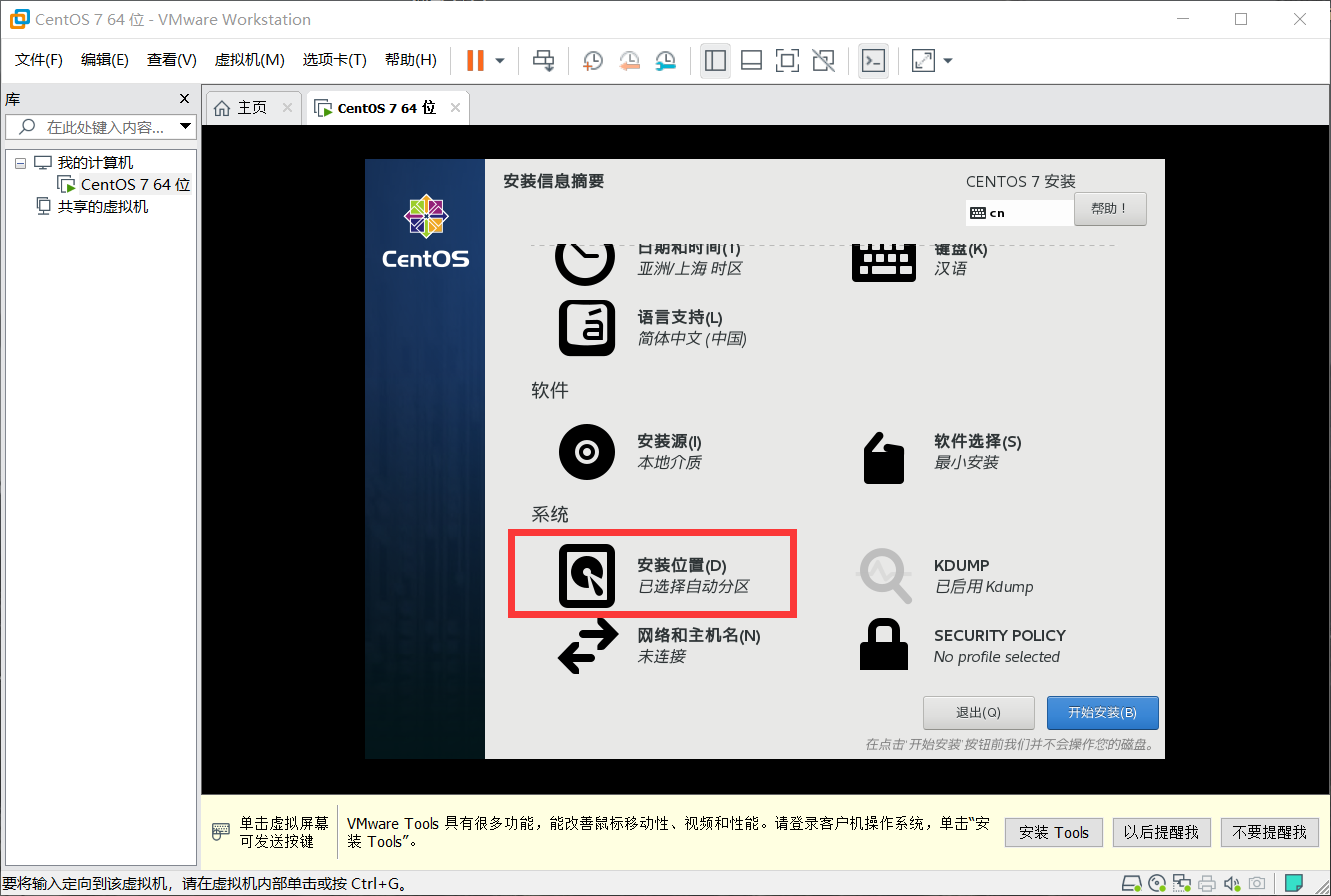1331x896 pixels.
Task: Select 我的计算机 in the library tree
Action: coord(95,163)
